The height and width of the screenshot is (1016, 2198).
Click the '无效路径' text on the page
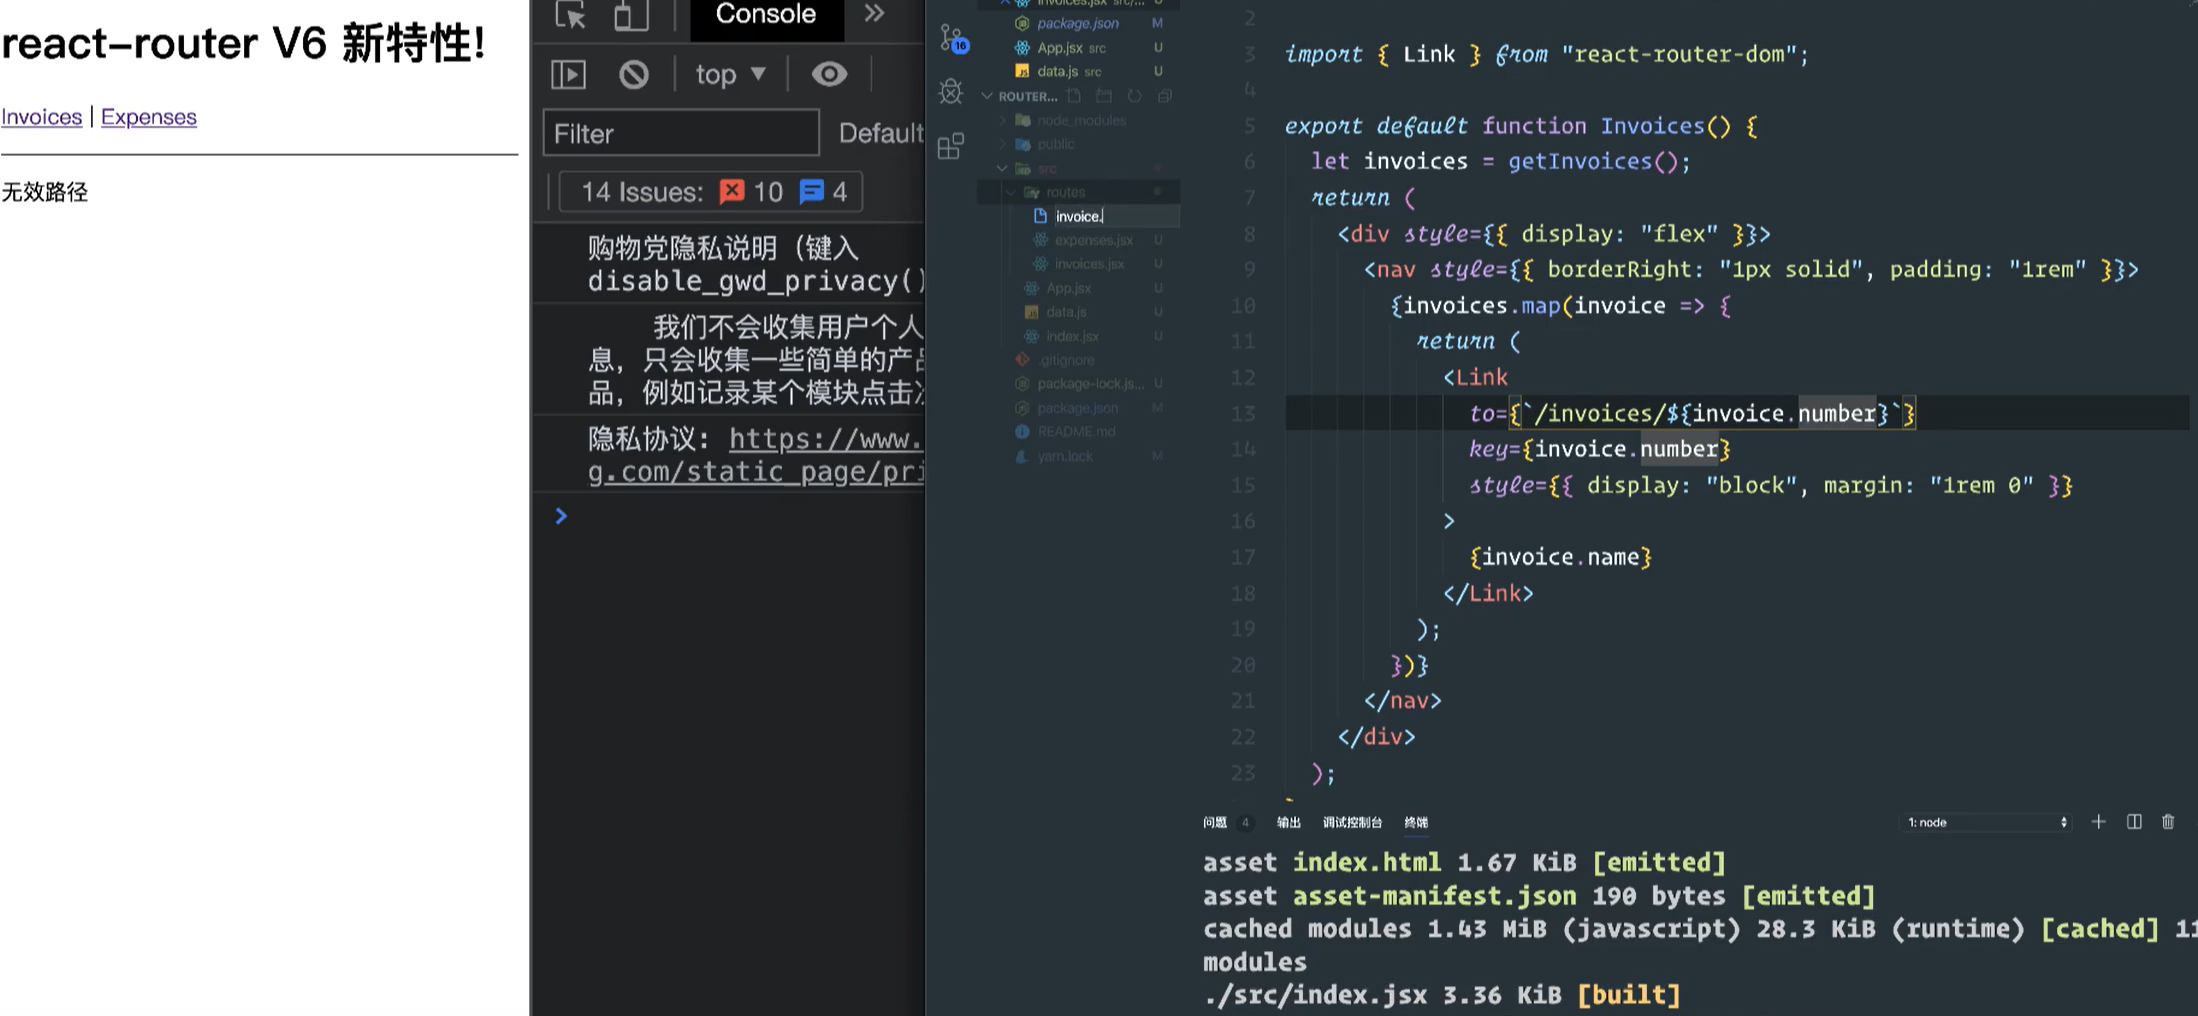[x=45, y=192]
